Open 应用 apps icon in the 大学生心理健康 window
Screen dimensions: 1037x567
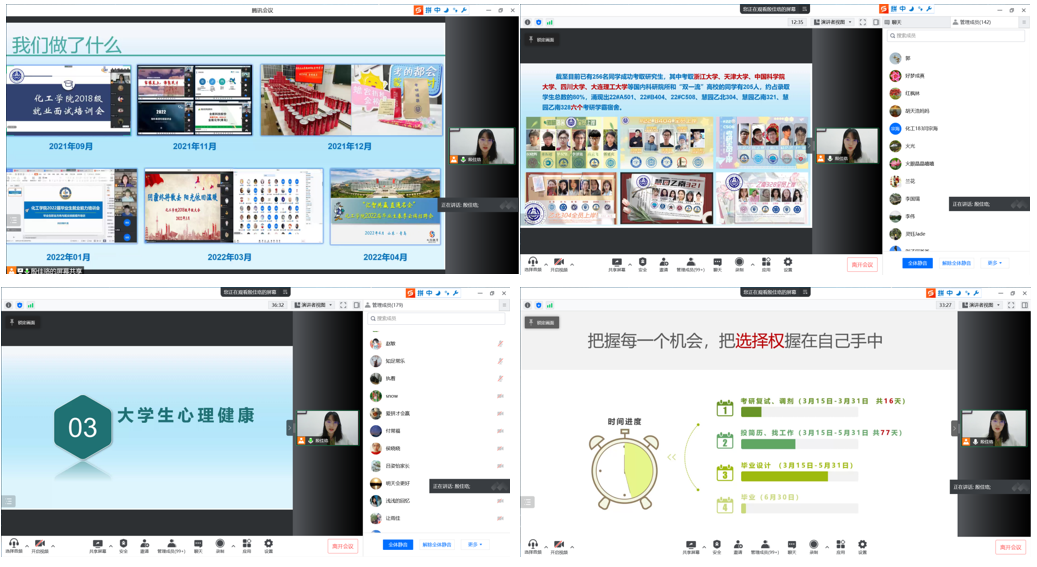tap(245, 543)
